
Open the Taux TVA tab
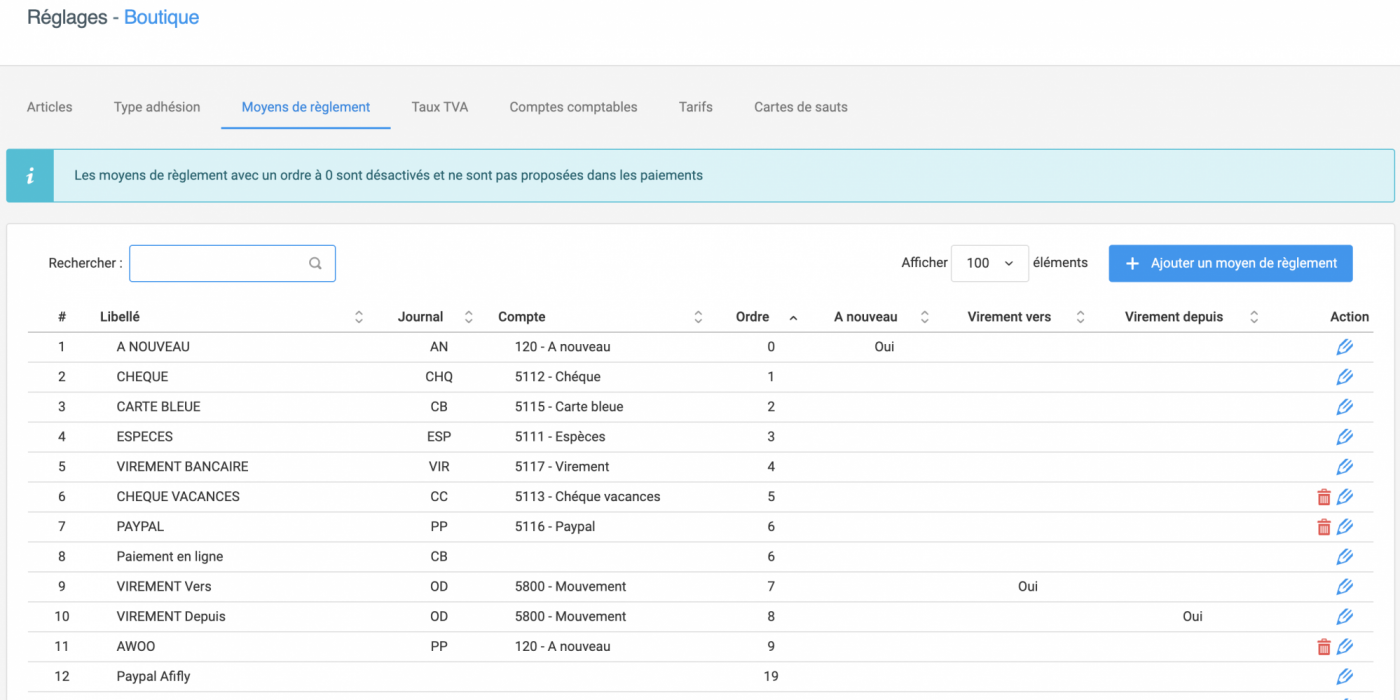pos(440,107)
